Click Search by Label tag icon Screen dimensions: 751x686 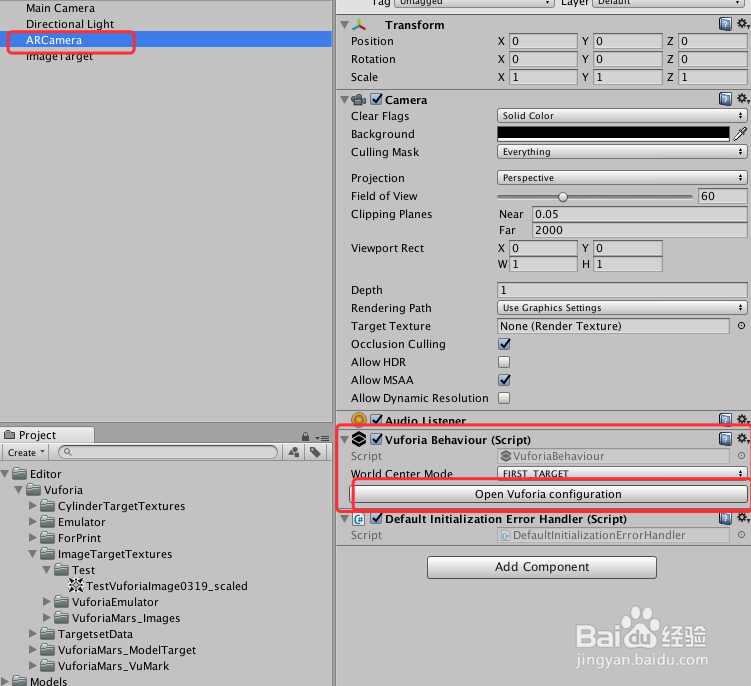coord(315,452)
